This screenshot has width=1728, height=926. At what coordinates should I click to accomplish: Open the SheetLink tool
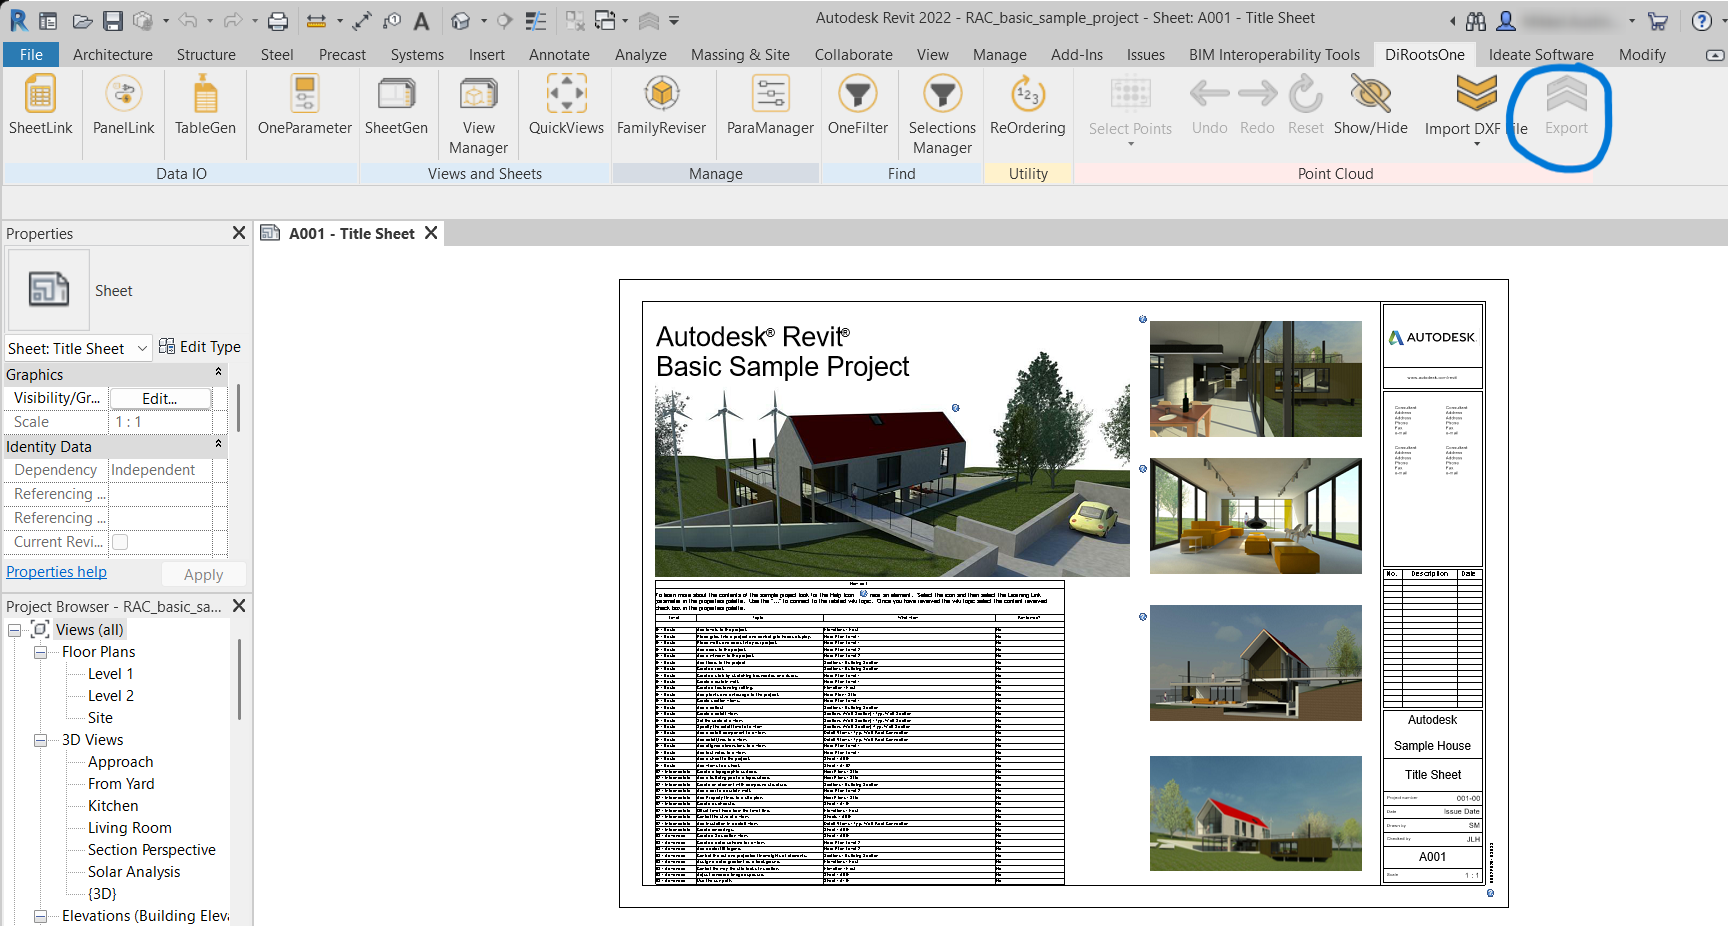40,108
